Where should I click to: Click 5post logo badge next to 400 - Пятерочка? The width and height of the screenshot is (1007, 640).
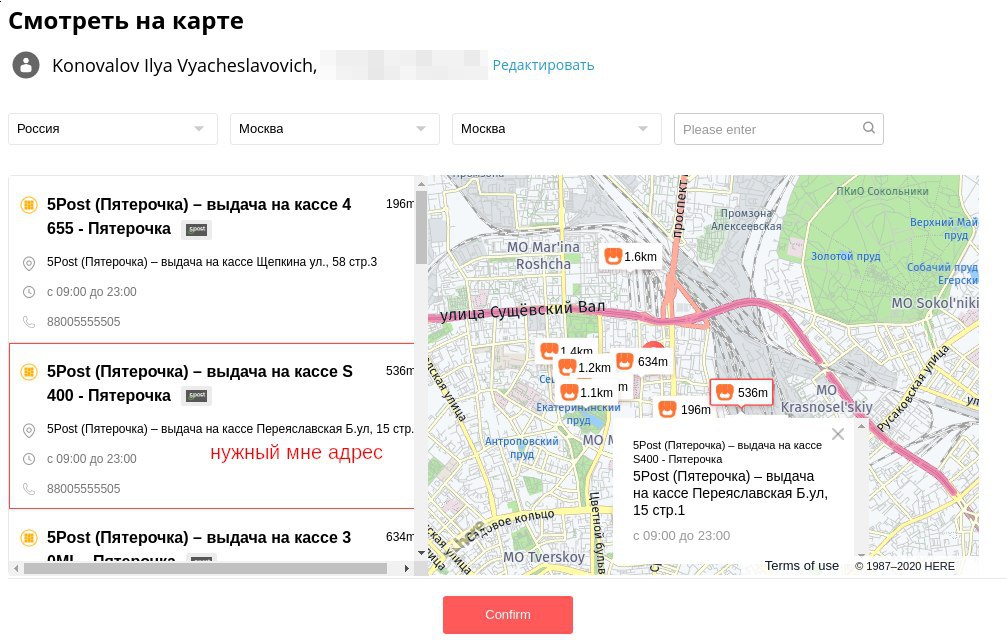[197, 395]
